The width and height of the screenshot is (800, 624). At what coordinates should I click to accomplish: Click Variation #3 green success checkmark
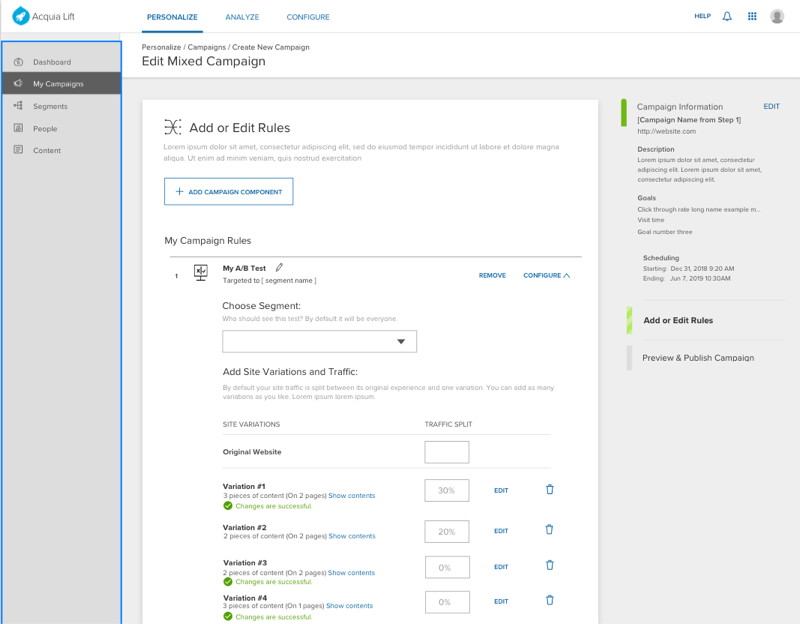point(228,582)
